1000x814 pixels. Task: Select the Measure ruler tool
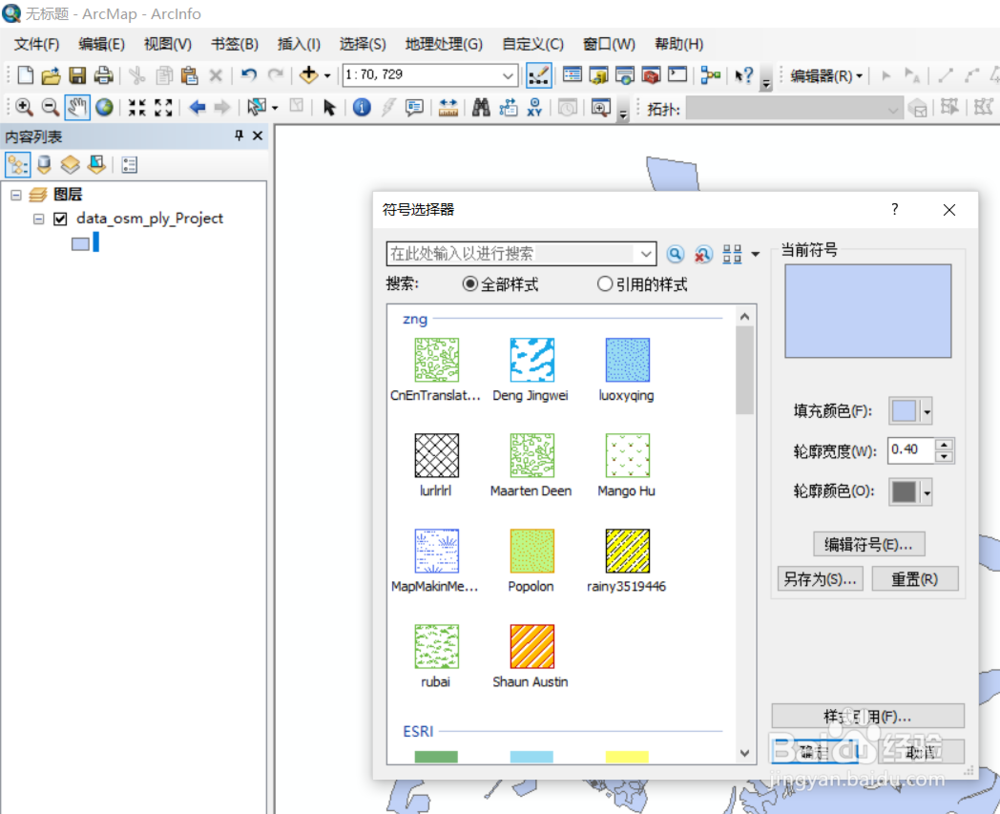(448, 107)
